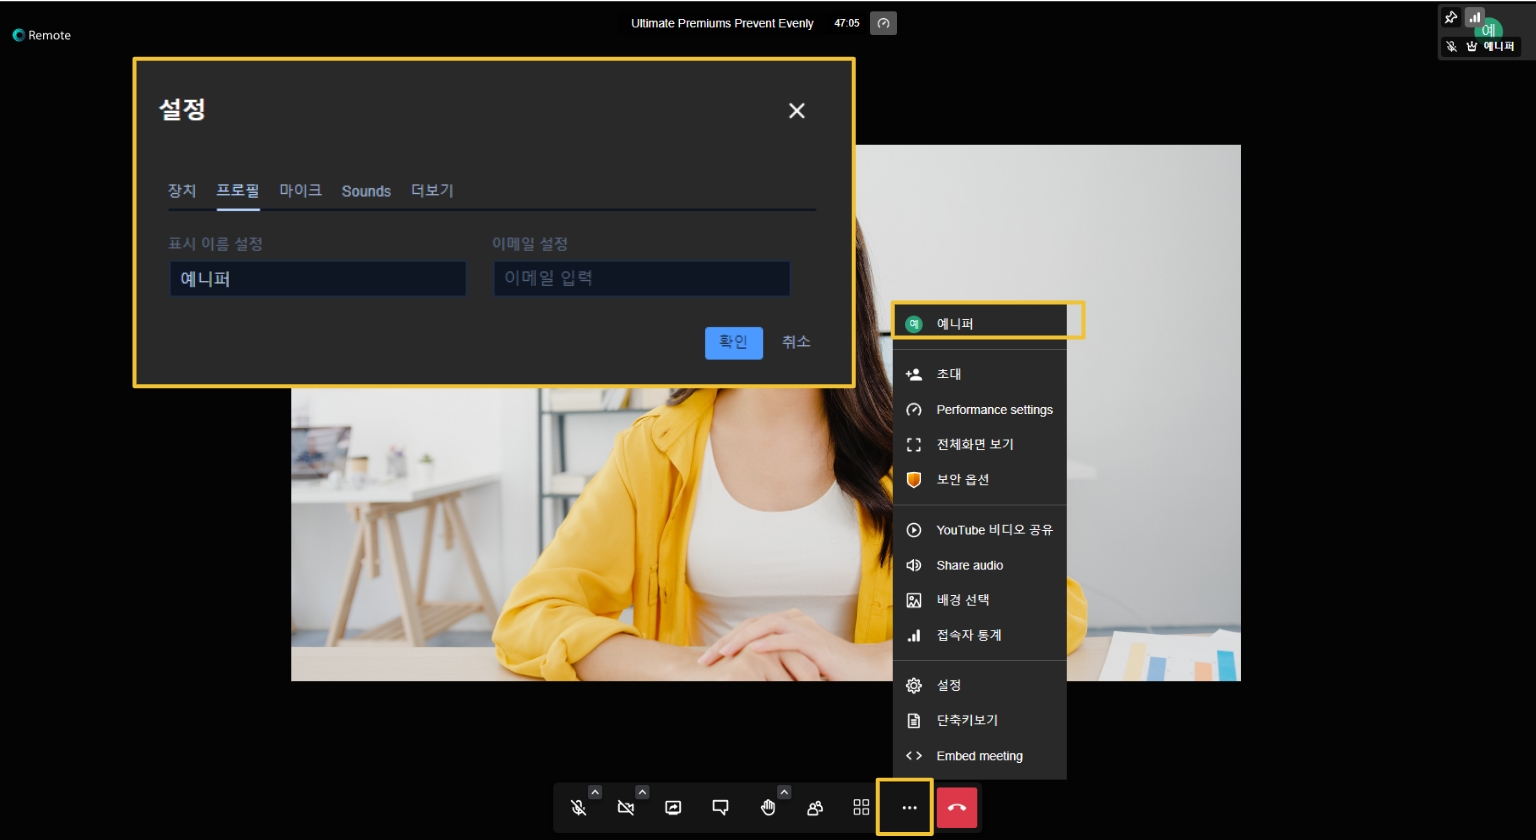
Task: Click the three-dot more actions button
Action: click(908, 808)
